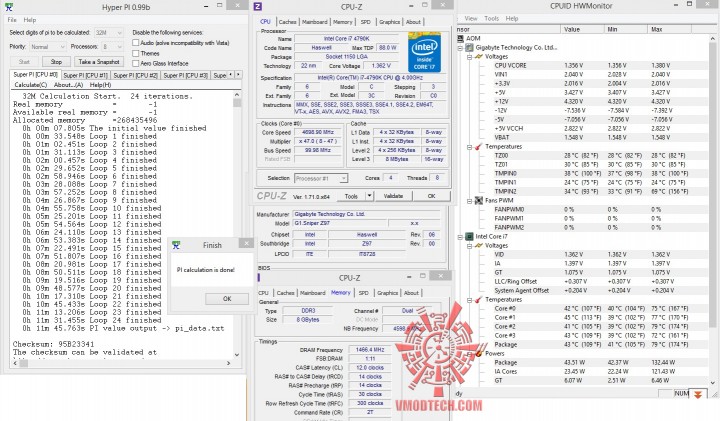
Task: Click the Value column header in HWMonitor
Action: [582, 29]
